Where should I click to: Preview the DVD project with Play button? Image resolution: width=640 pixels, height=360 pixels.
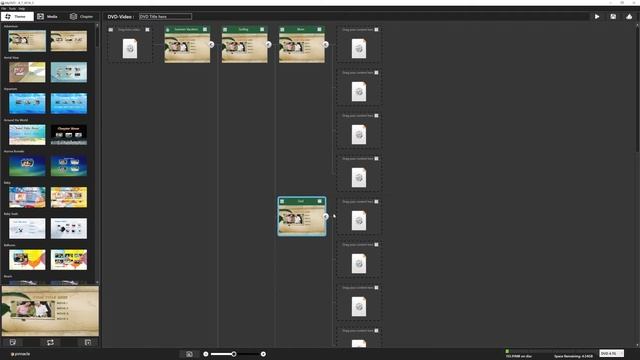coord(597,17)
